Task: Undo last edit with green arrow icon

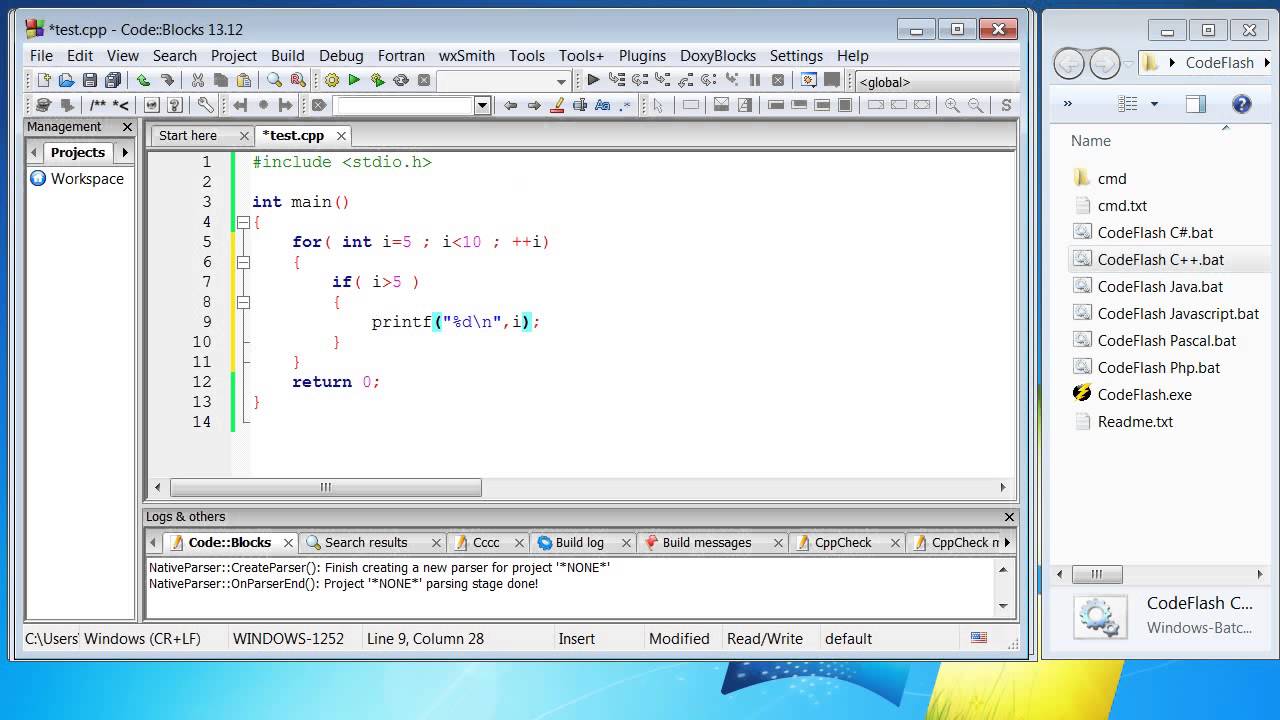Action: click(x=143, y=80)
